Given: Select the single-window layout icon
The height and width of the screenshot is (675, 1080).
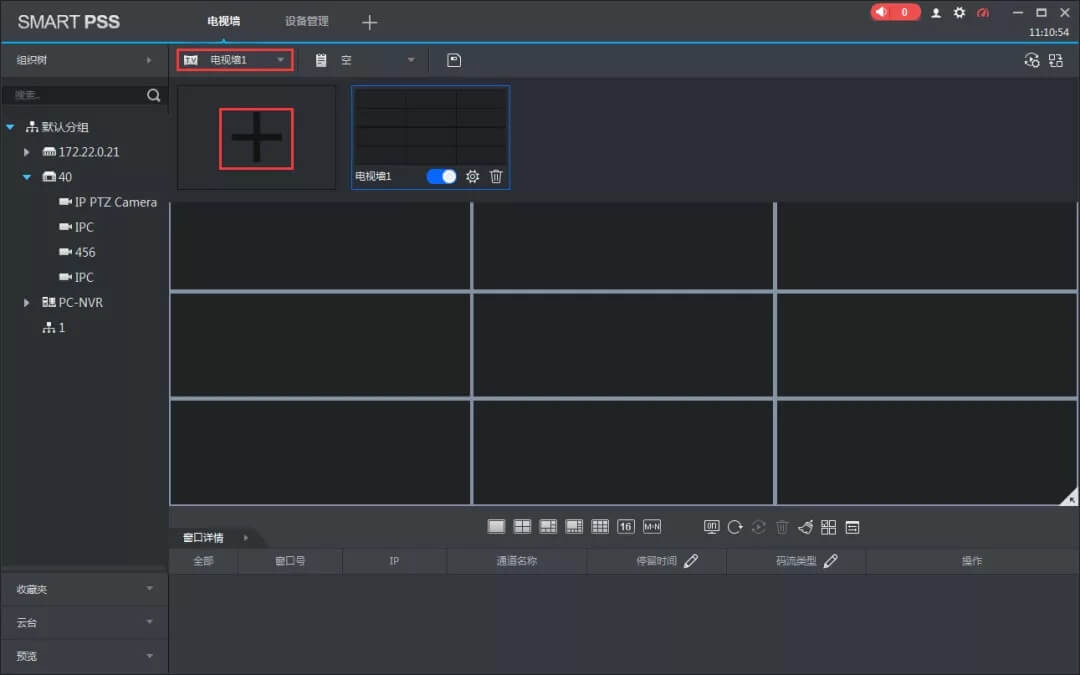Looking at the screenshot, I should (x=496, y=527).
